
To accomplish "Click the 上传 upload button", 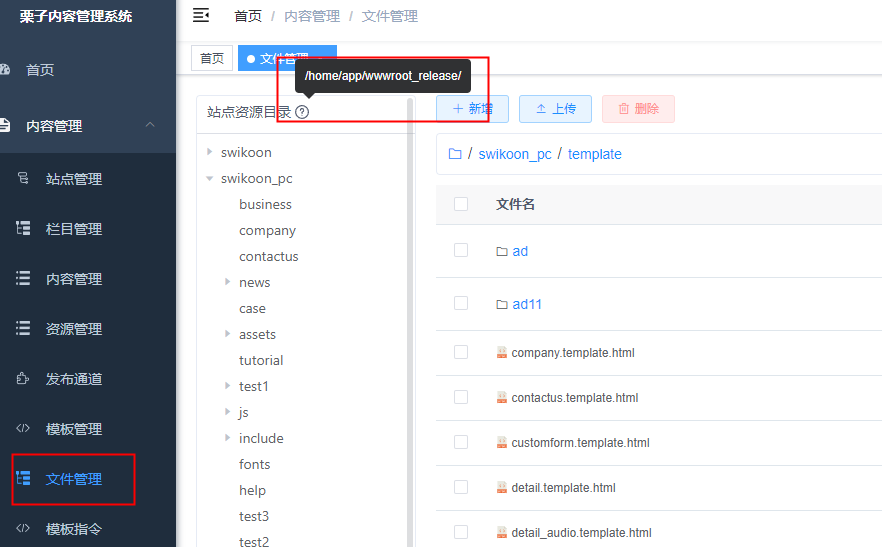I will tap(555, 109).
